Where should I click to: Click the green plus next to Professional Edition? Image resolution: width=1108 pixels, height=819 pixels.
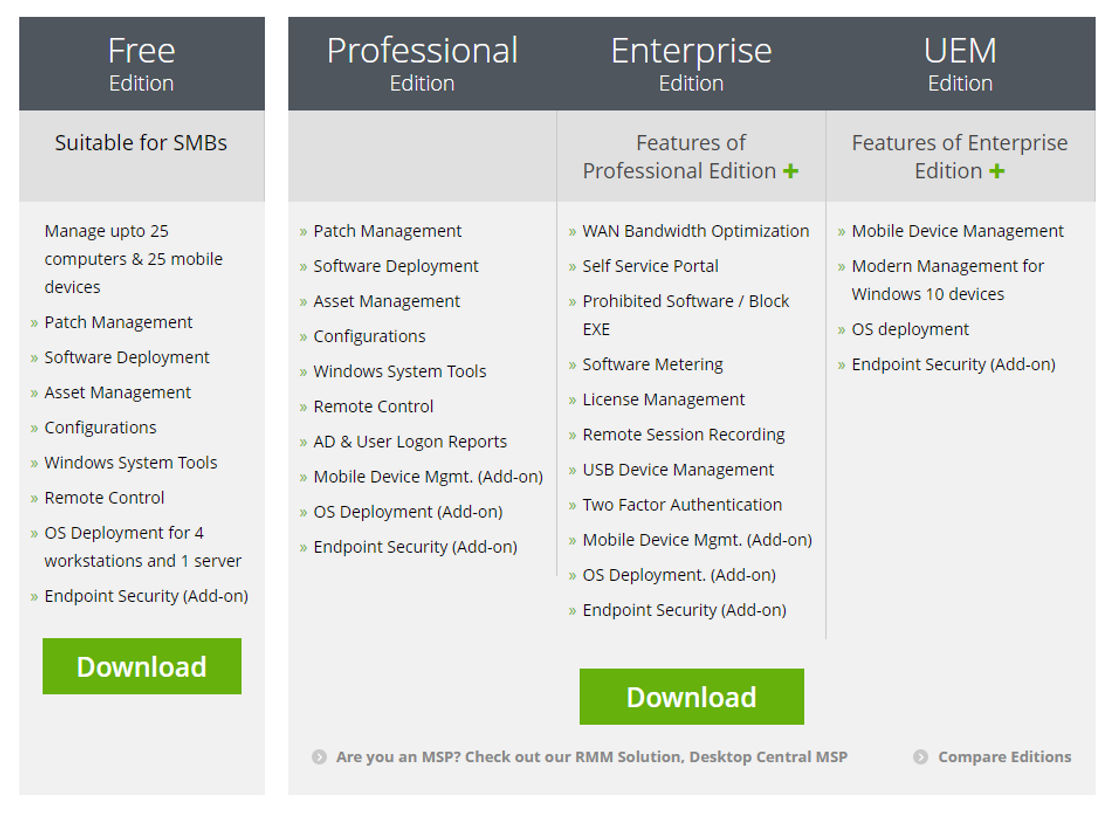[x=791, y=171]
